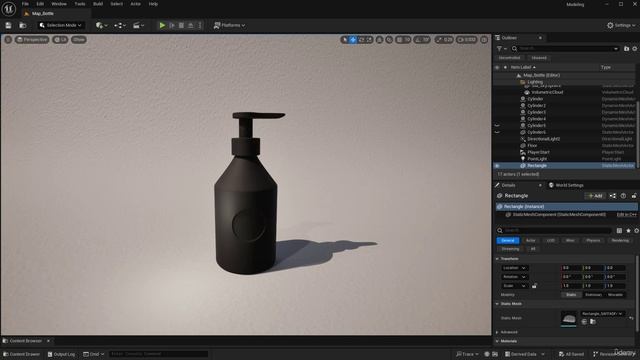
Task: Open the play options three-dot menu
Action: pyautogui.click(x=200, y=25)
